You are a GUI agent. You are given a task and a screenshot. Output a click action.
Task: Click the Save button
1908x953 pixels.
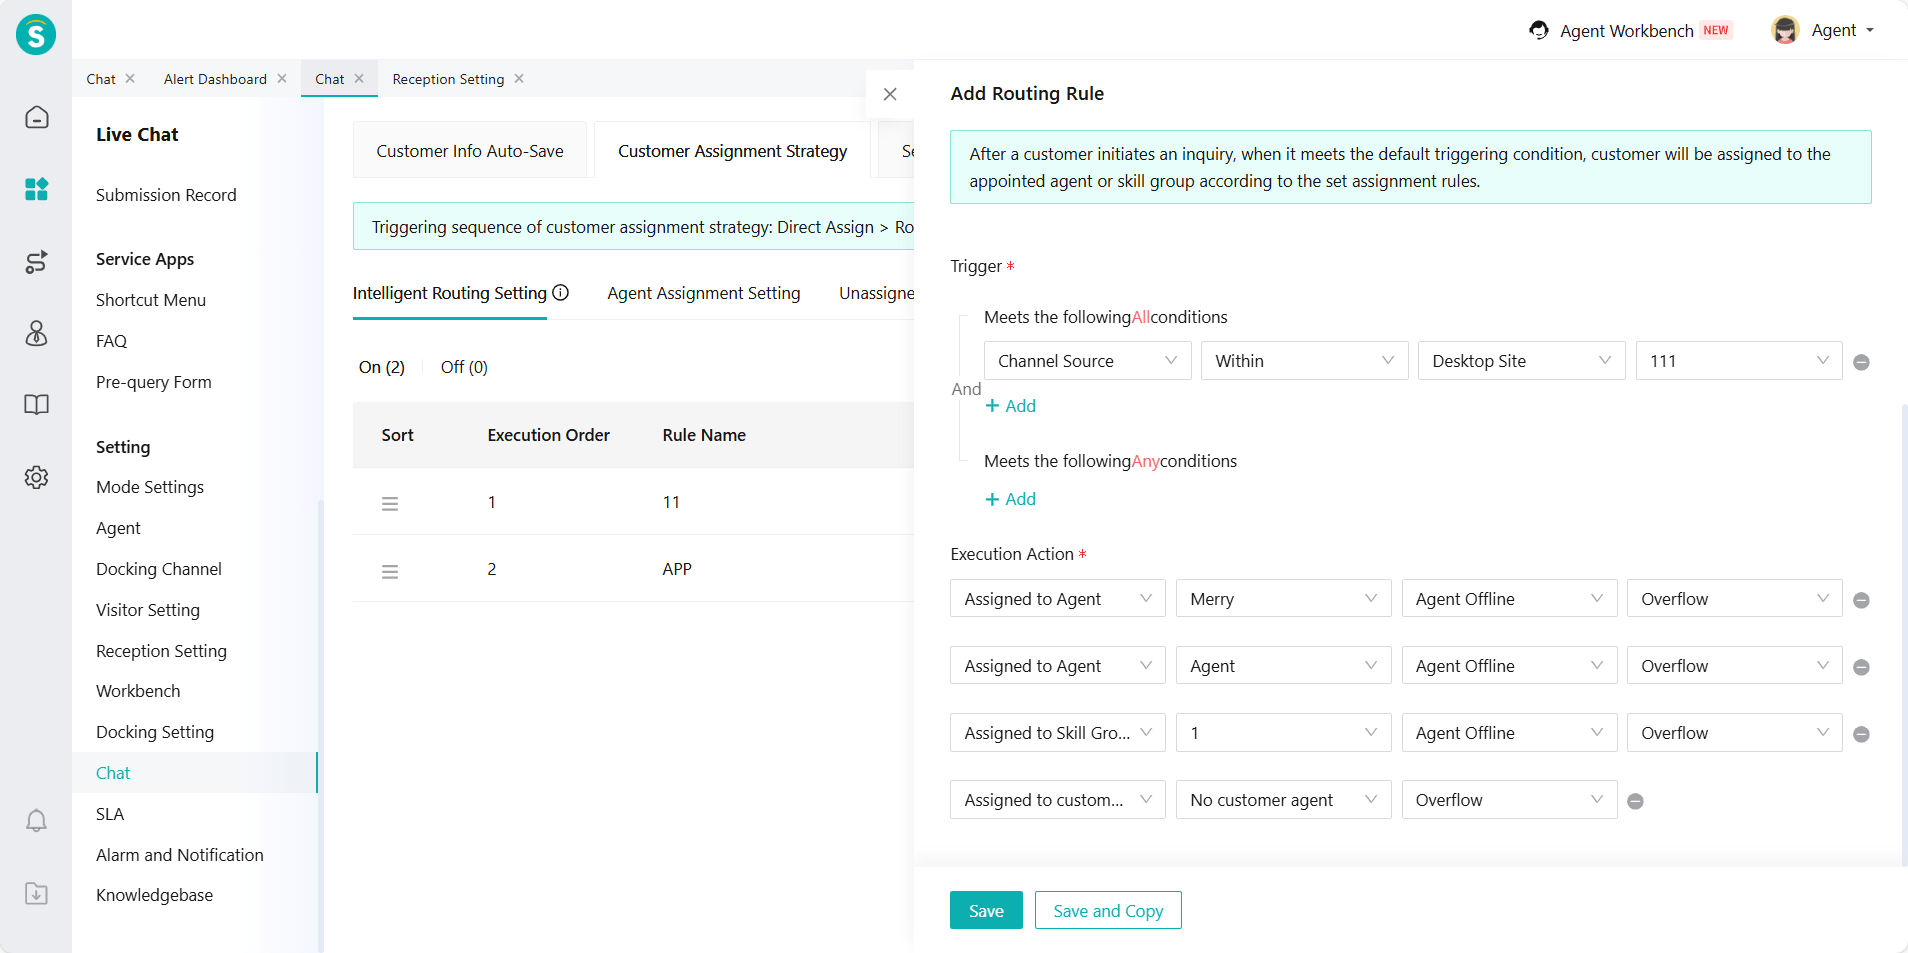tap(985, 911)
